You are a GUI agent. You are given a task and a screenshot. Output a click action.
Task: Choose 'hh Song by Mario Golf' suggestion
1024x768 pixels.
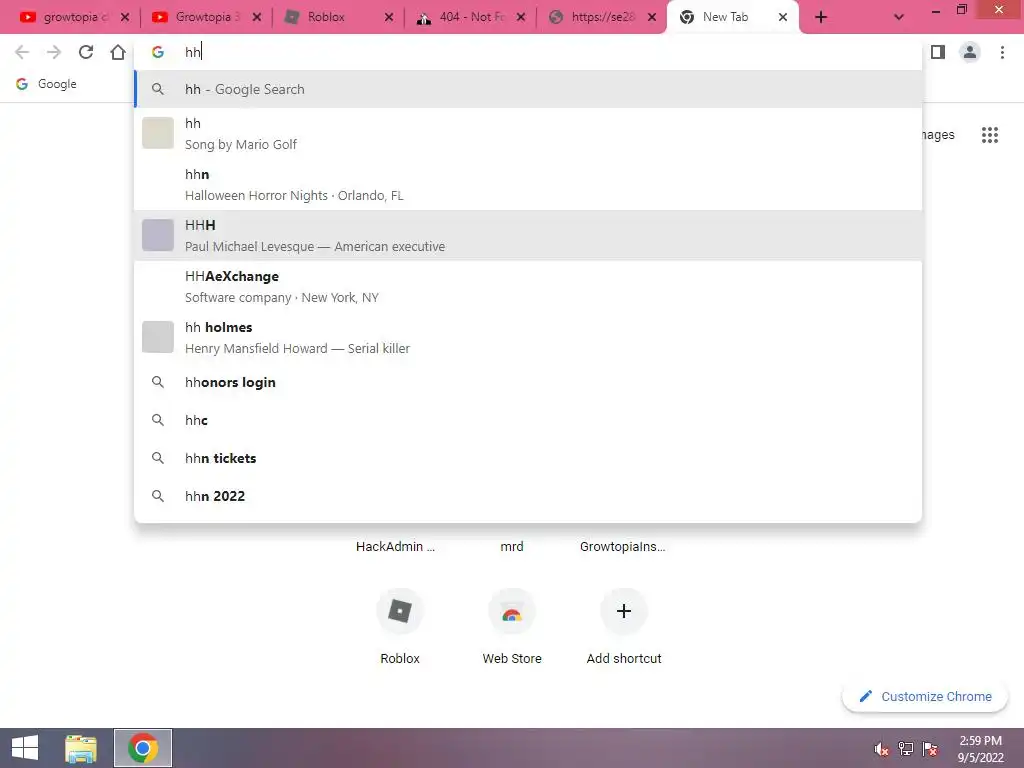(528, 133)
